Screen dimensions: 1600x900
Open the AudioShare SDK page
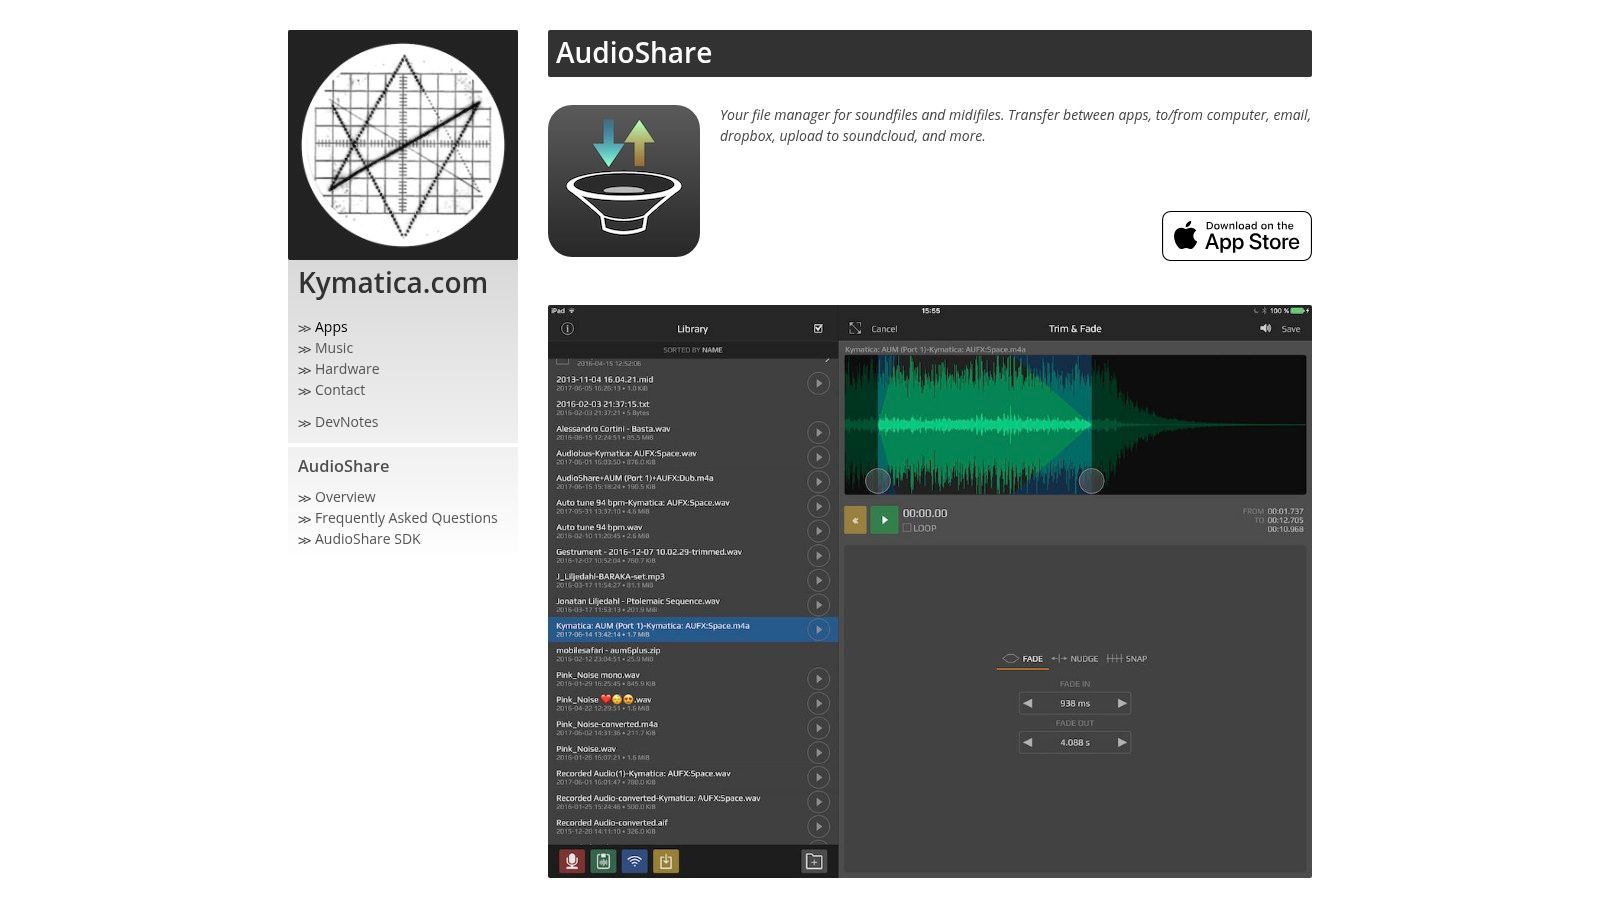pos(368,539)
